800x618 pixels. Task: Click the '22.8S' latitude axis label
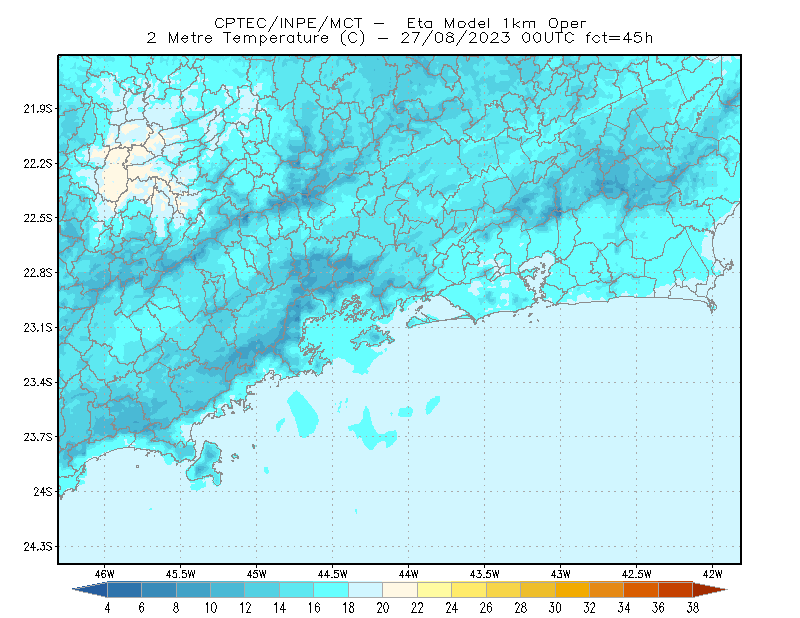pyautogui.click(x=38, y=273)
